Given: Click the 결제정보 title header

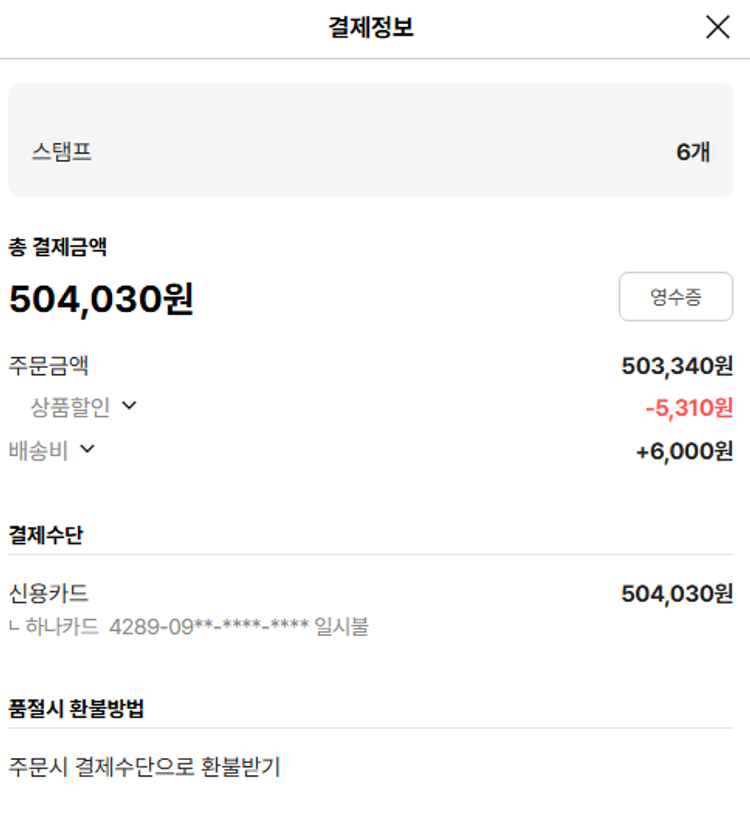Looking at the screenshot, I should [371, 28].
